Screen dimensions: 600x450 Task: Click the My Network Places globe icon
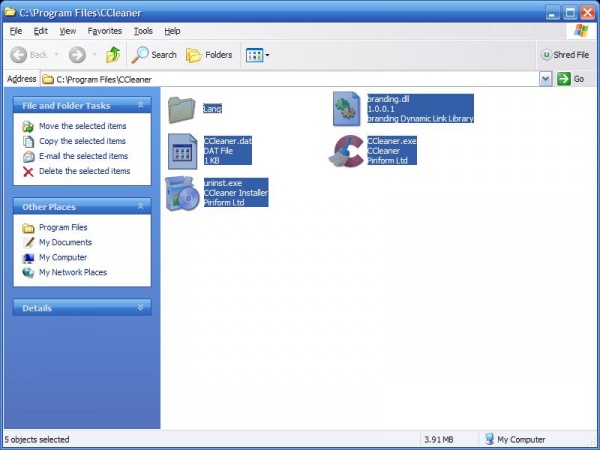28,272
